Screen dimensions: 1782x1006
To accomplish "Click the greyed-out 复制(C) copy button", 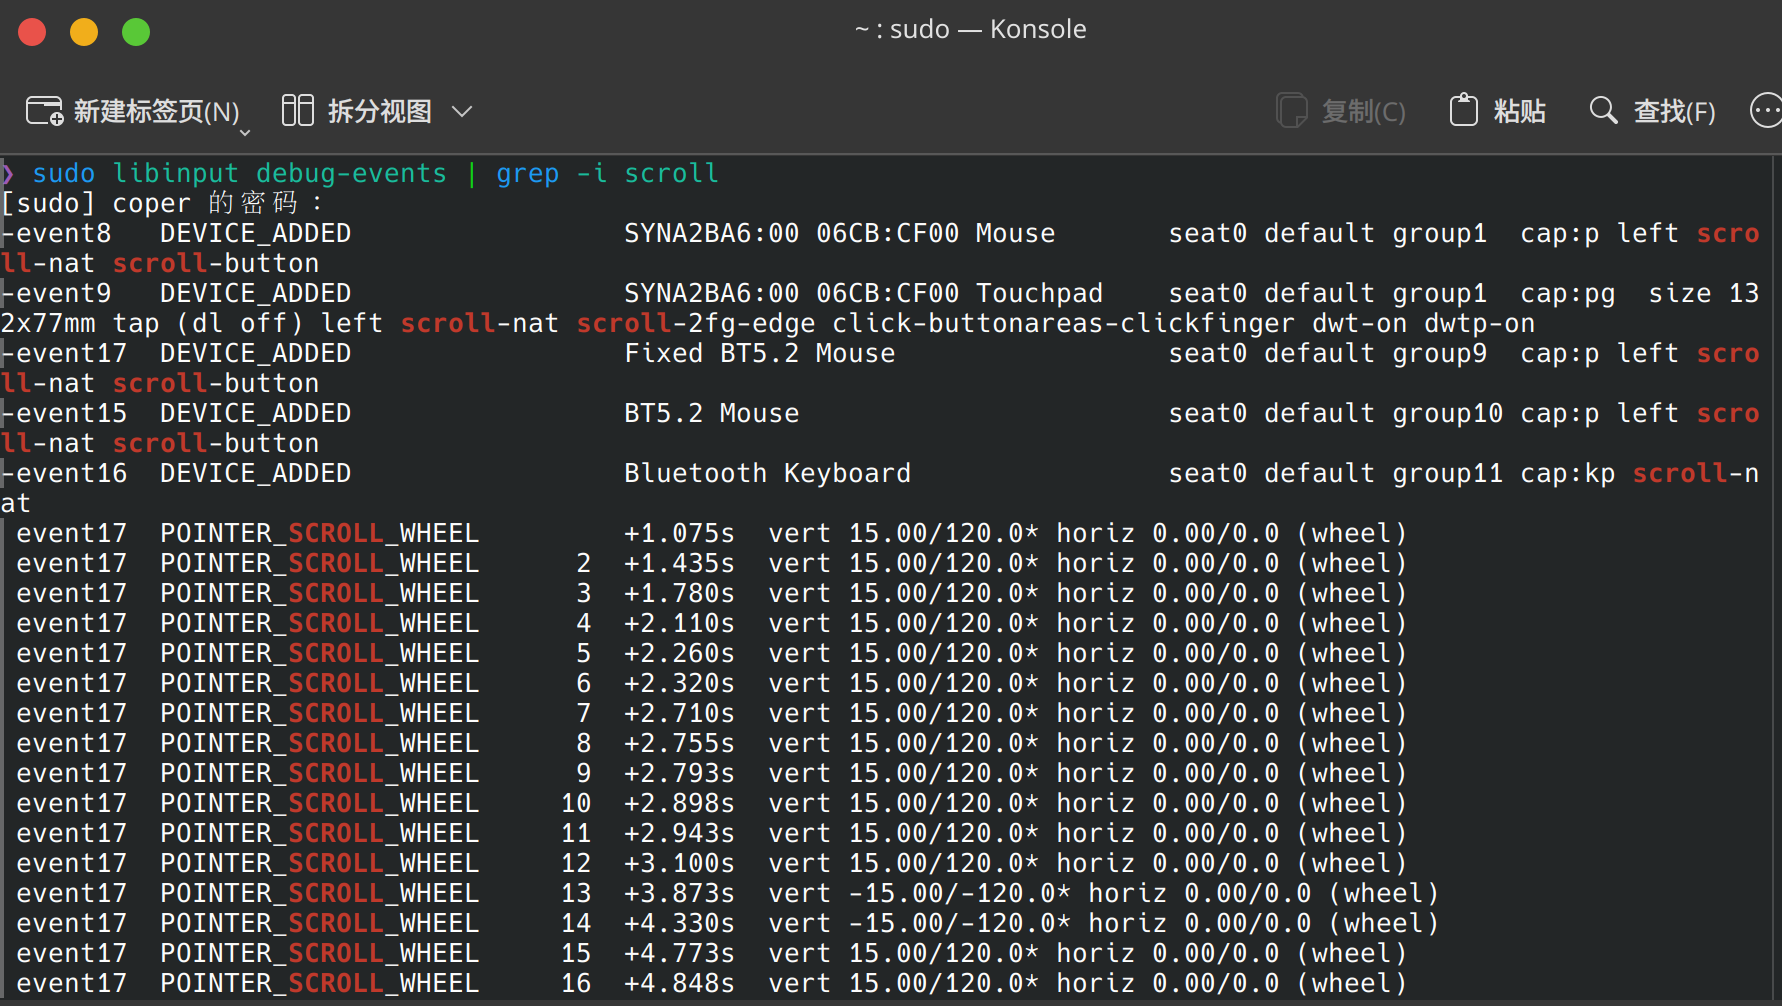I will pos(1341,111).
